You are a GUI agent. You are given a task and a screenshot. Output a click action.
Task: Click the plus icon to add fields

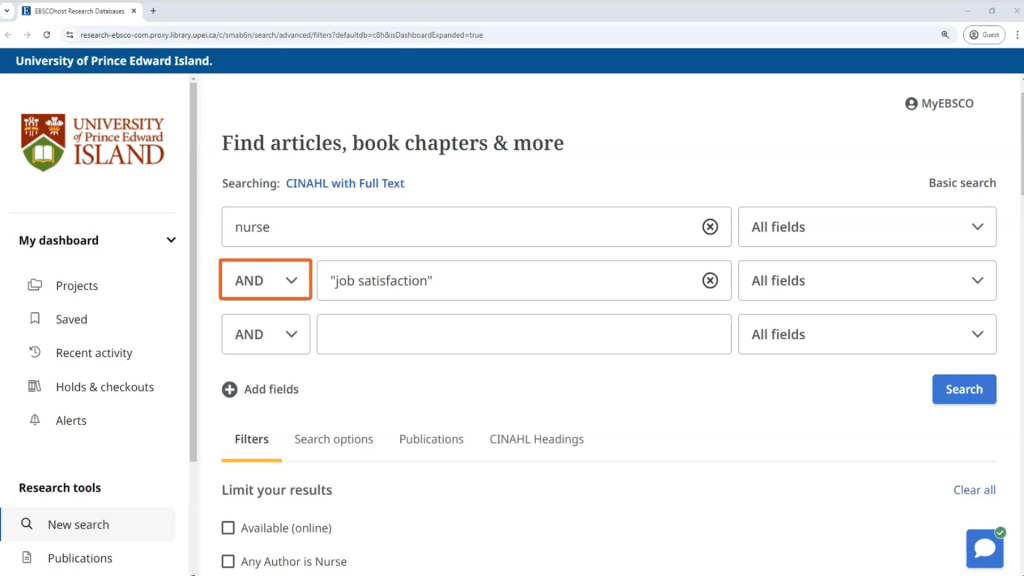(x=230, y=389)
